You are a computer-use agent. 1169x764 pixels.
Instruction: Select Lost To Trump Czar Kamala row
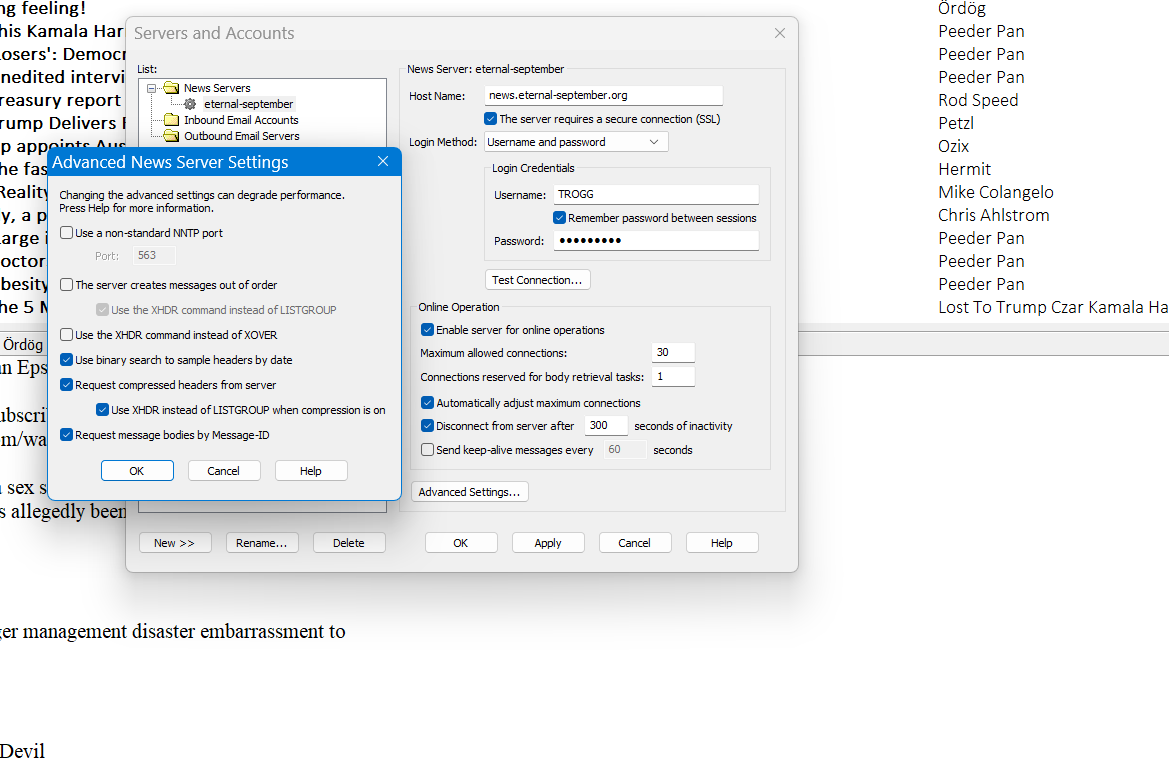(x=1053, y=307)
